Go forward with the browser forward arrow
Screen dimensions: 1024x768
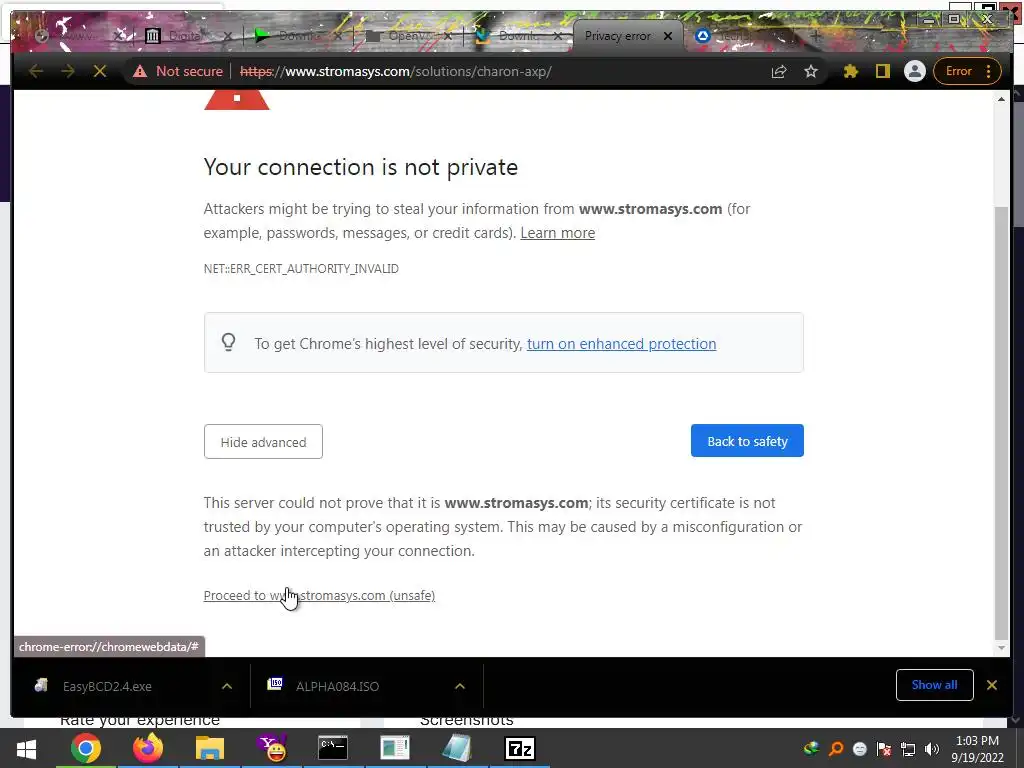click(x=68, y=71)
